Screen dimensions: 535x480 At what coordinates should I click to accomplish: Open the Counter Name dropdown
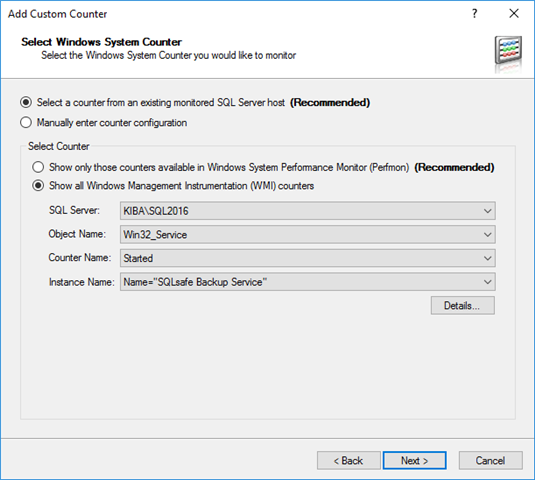[307, 258]
